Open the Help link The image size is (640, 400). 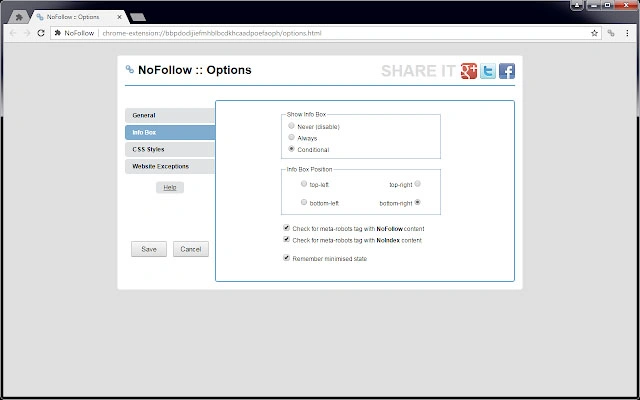[170, 187]
